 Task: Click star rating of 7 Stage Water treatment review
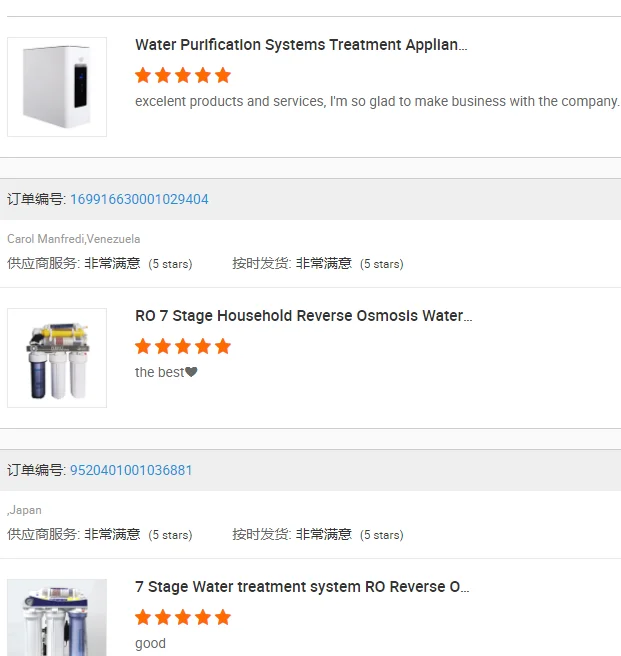[x=183, y=617]
